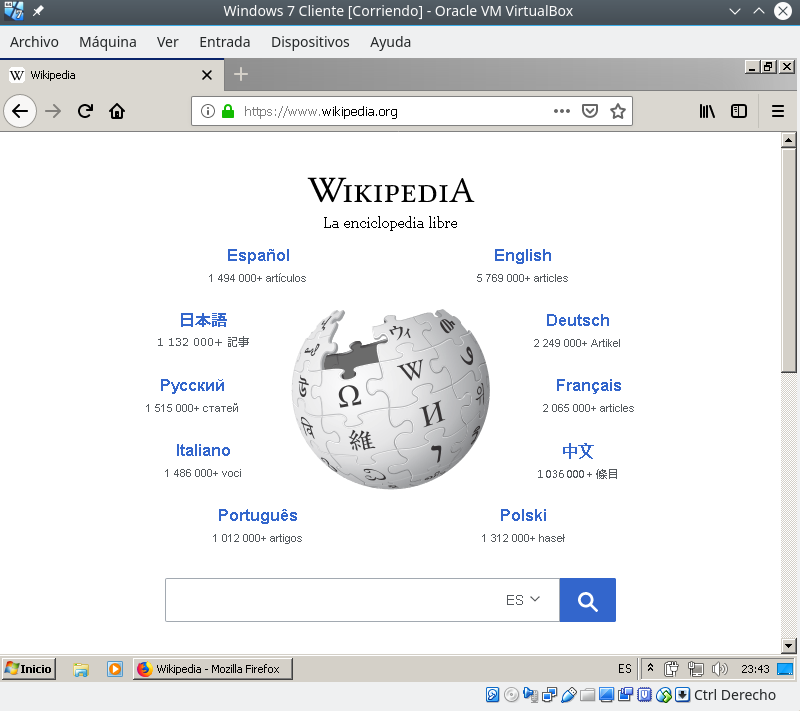Bookmark this page with the star

point(618,111)
